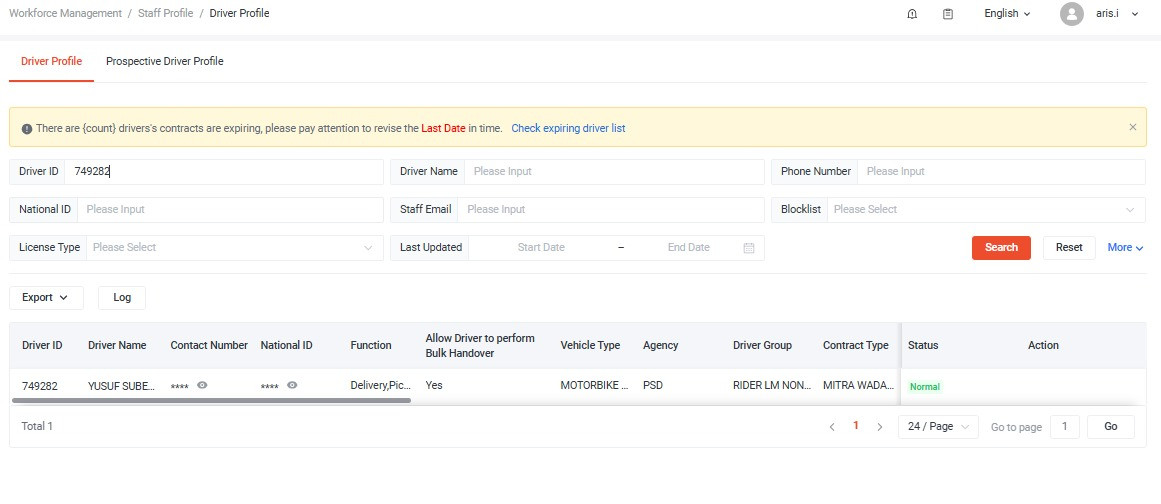Focus the Driver Name input field
This screenshot has height=504, width=1161.
(x=612, y=172)
